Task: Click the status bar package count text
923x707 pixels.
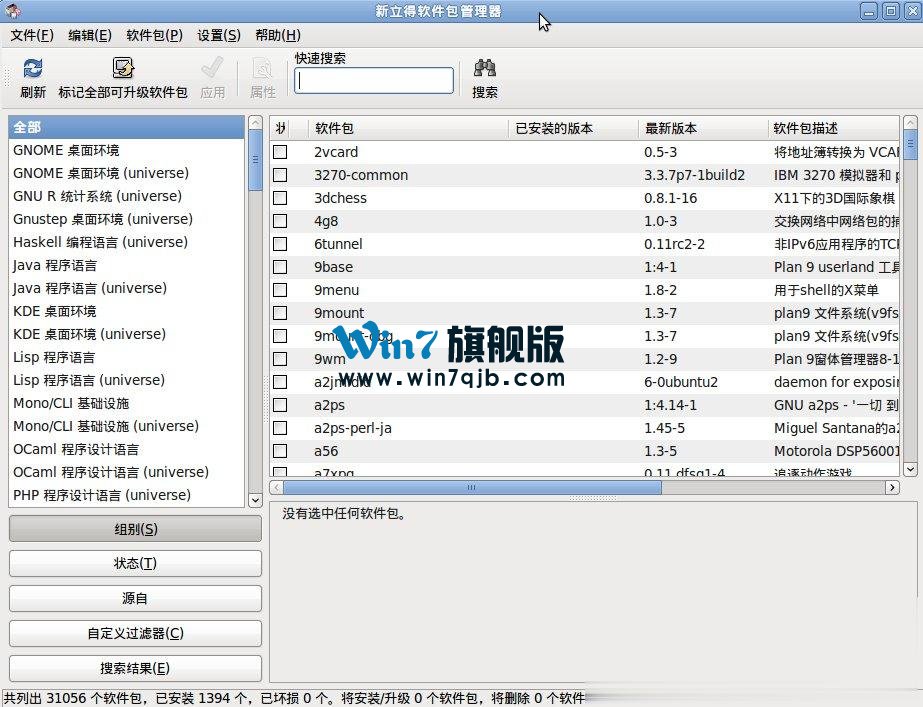Action: (294, 698)
